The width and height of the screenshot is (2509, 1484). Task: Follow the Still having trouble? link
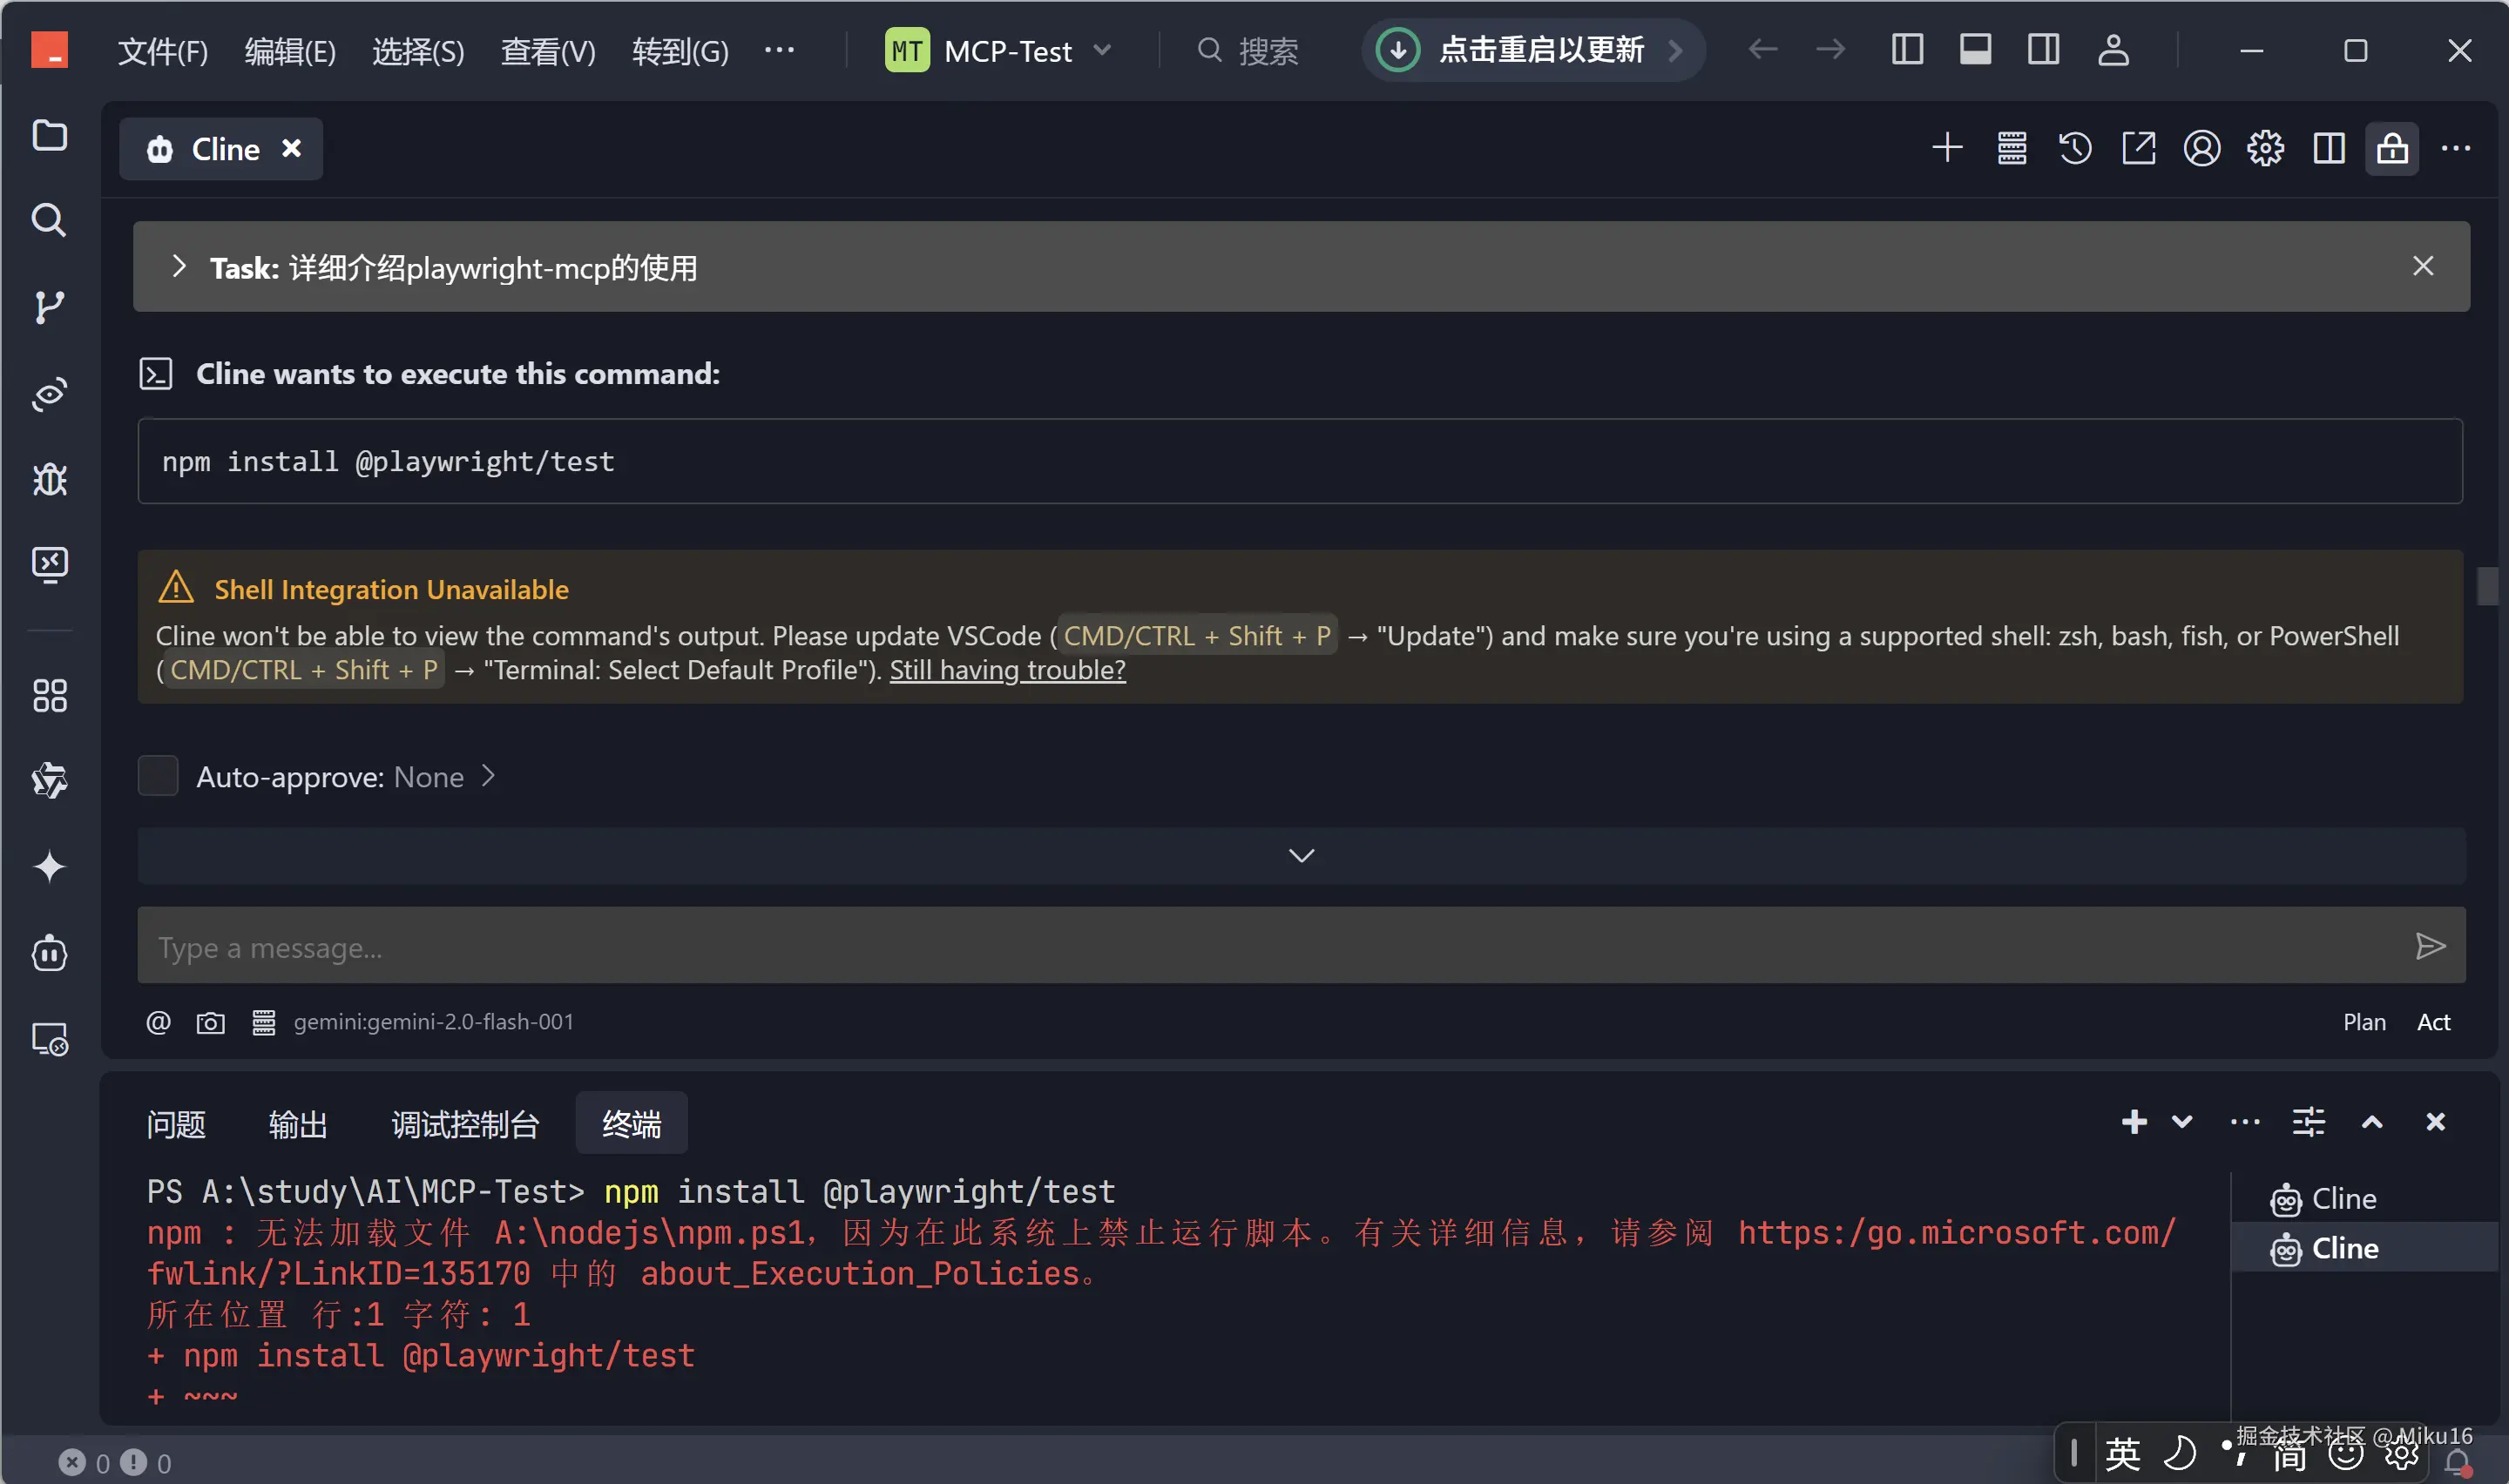click(1007, 670)
